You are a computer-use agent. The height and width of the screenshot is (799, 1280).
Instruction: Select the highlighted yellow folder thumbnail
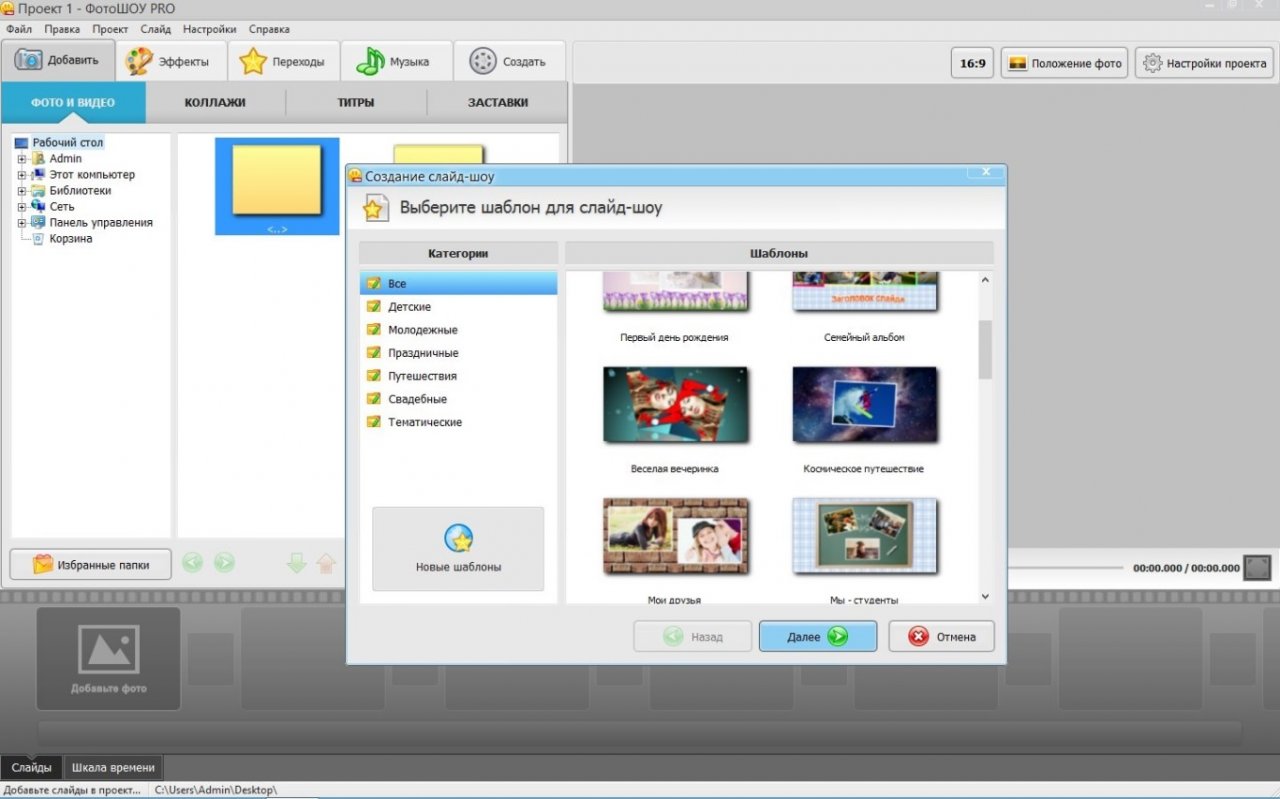(277, 186)
